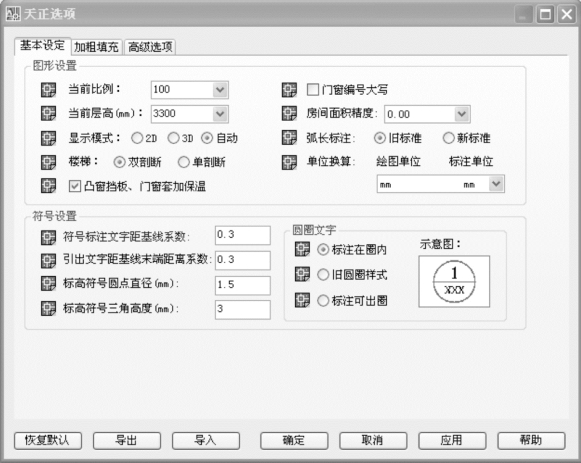Open the 单位换算 mm units dropdown
The width and height of the screenshot is (581, 463).
pos(496,184)
